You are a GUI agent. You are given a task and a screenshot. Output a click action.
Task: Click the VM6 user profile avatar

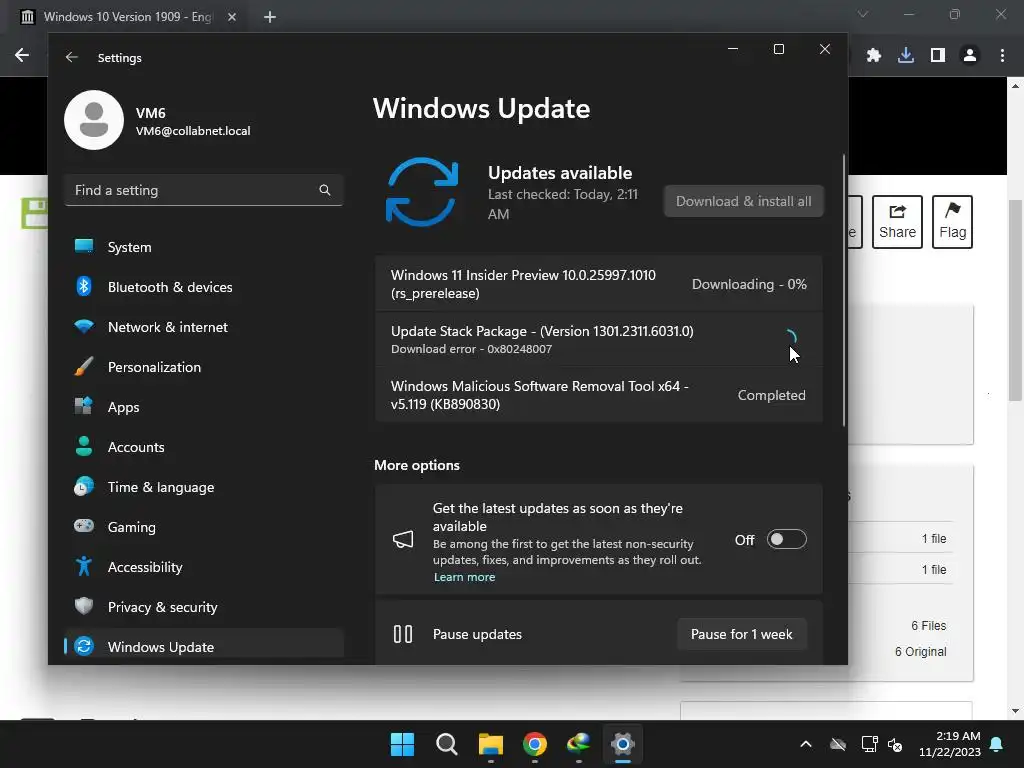click(x=94, y=120)
